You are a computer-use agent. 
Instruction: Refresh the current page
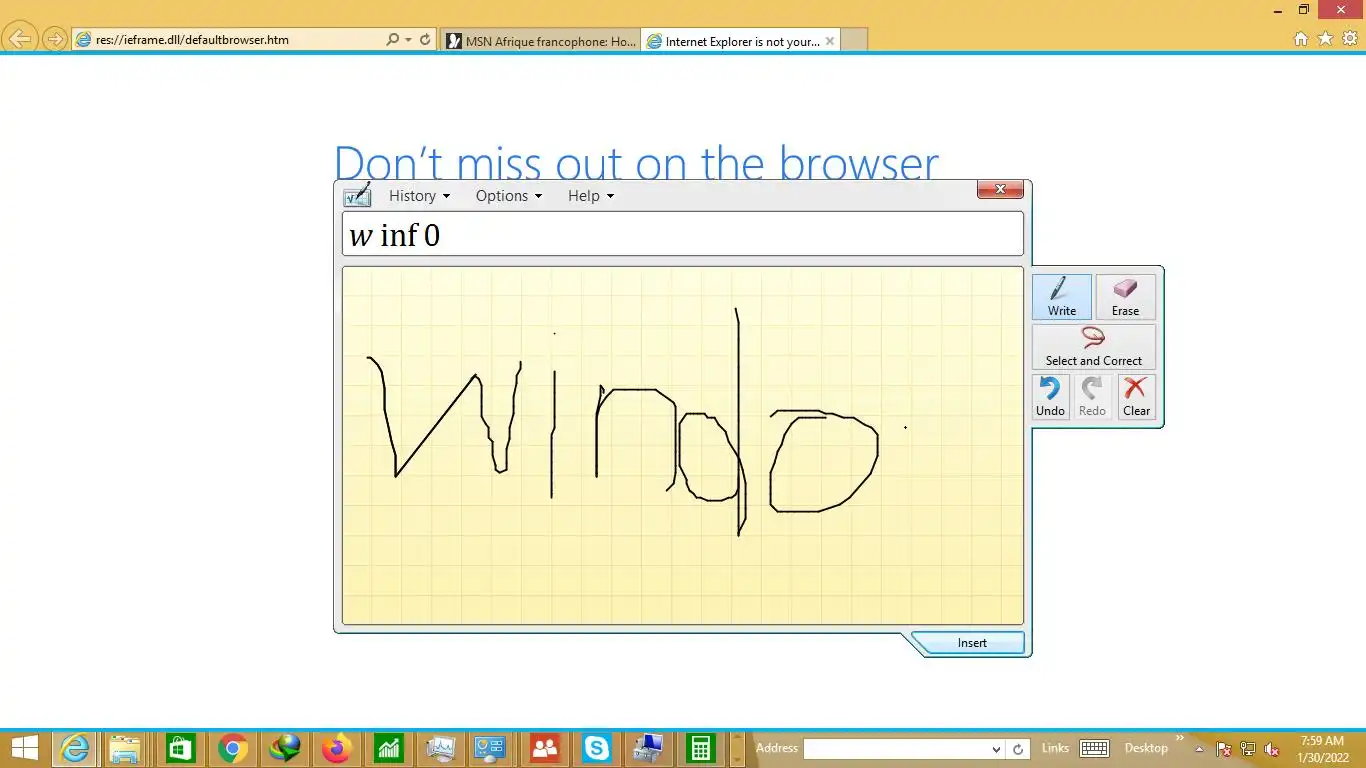point(425,40)
